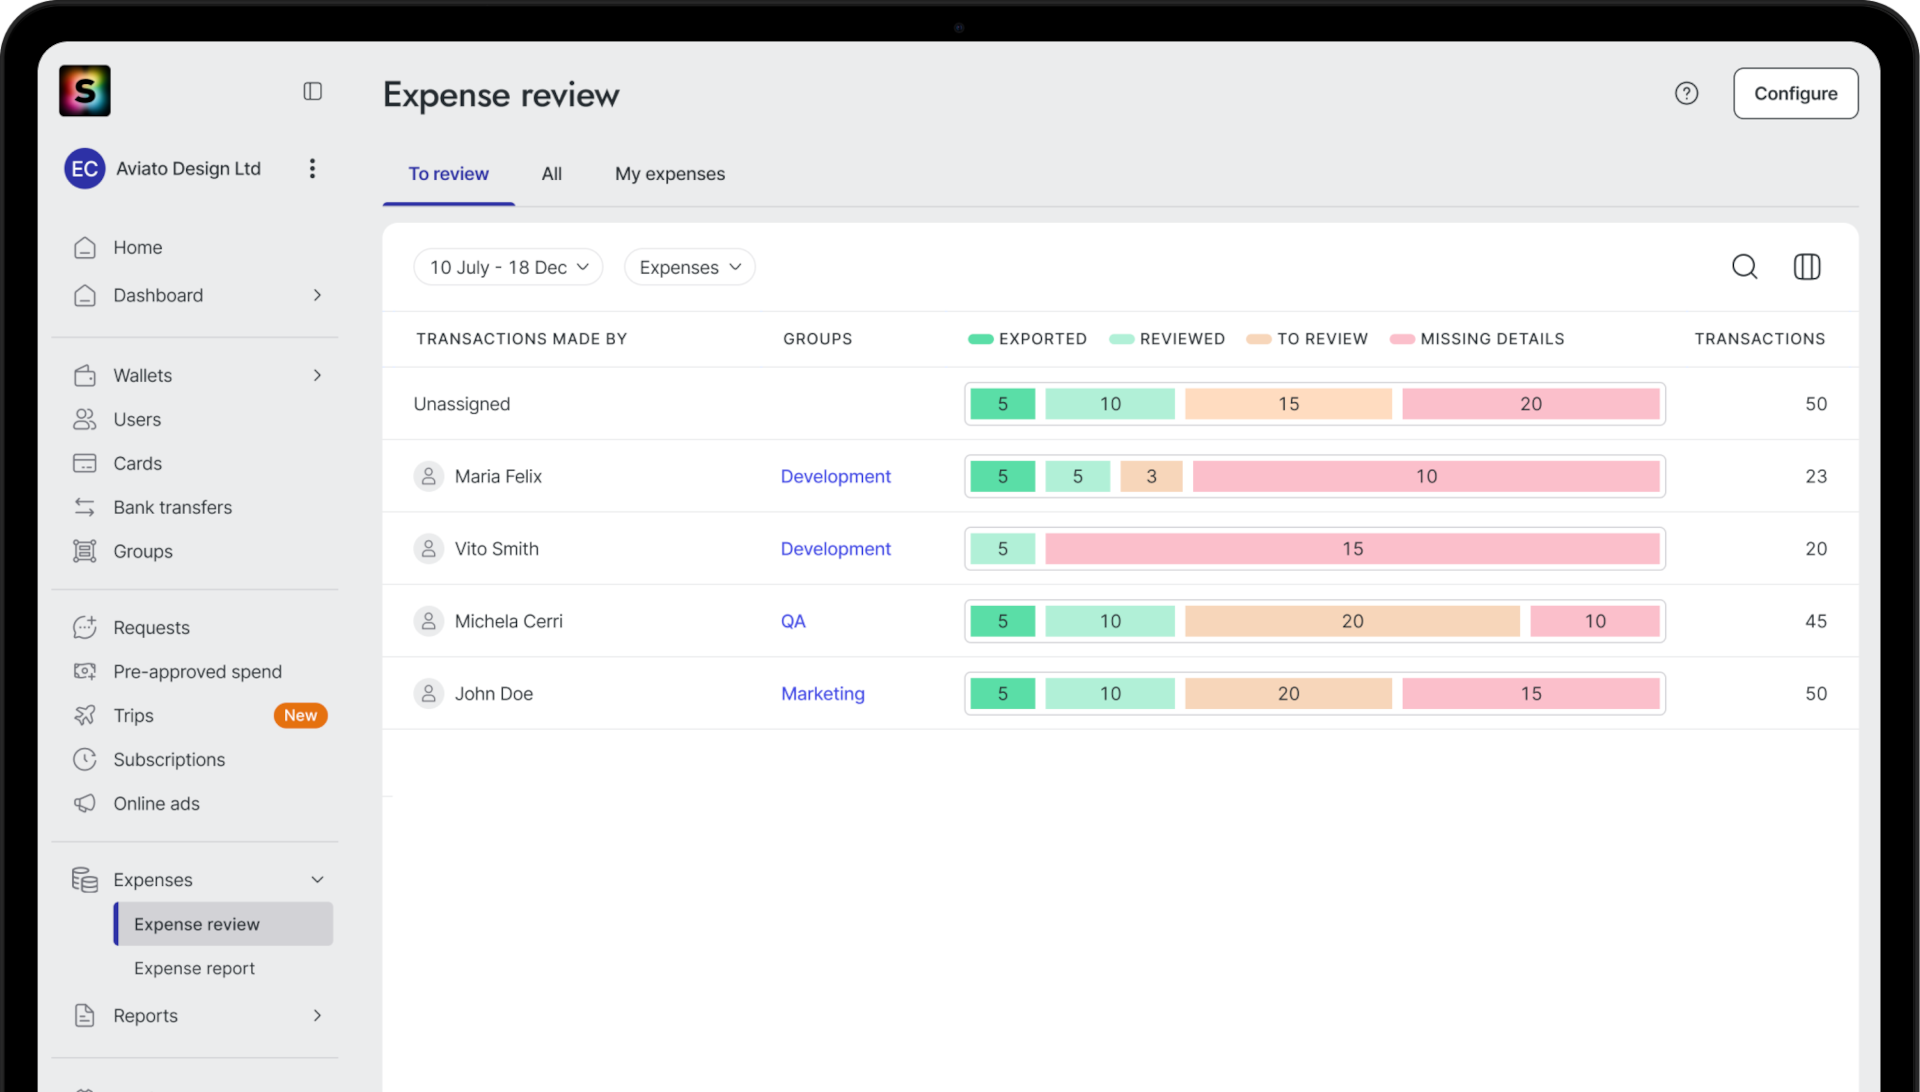Click the Subscriptions clock icon
This screenshot has width=1920, height=1092.
tap(85, 759)
